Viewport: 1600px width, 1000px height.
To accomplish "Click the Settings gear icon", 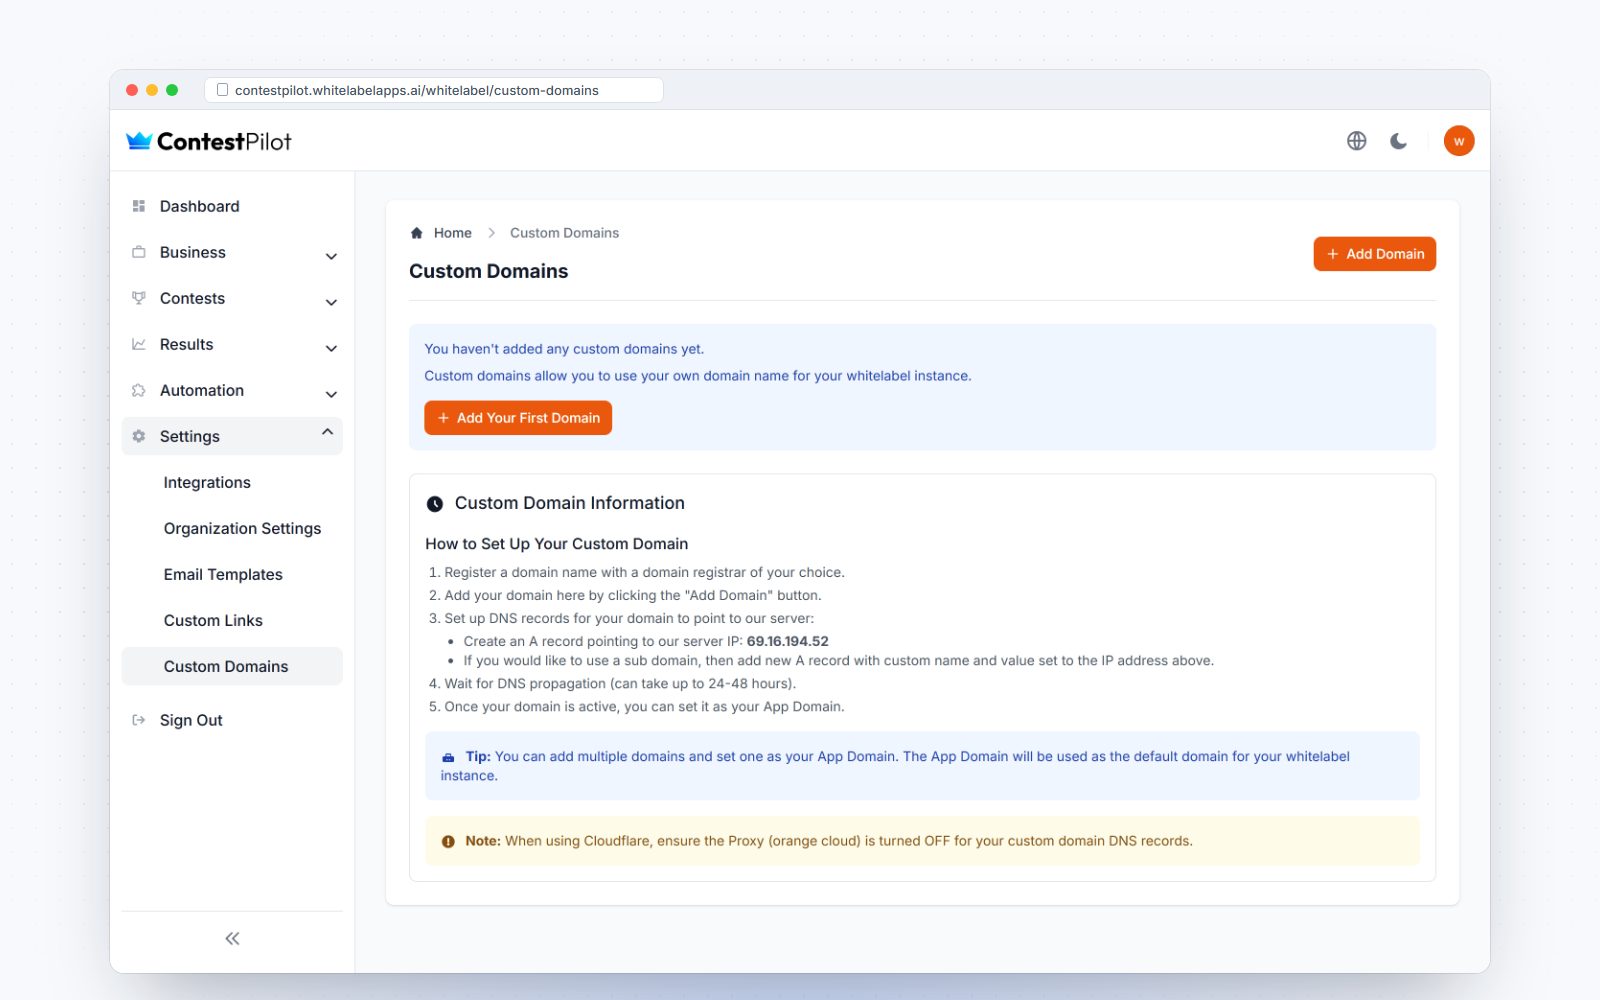I will pos(139,436).
